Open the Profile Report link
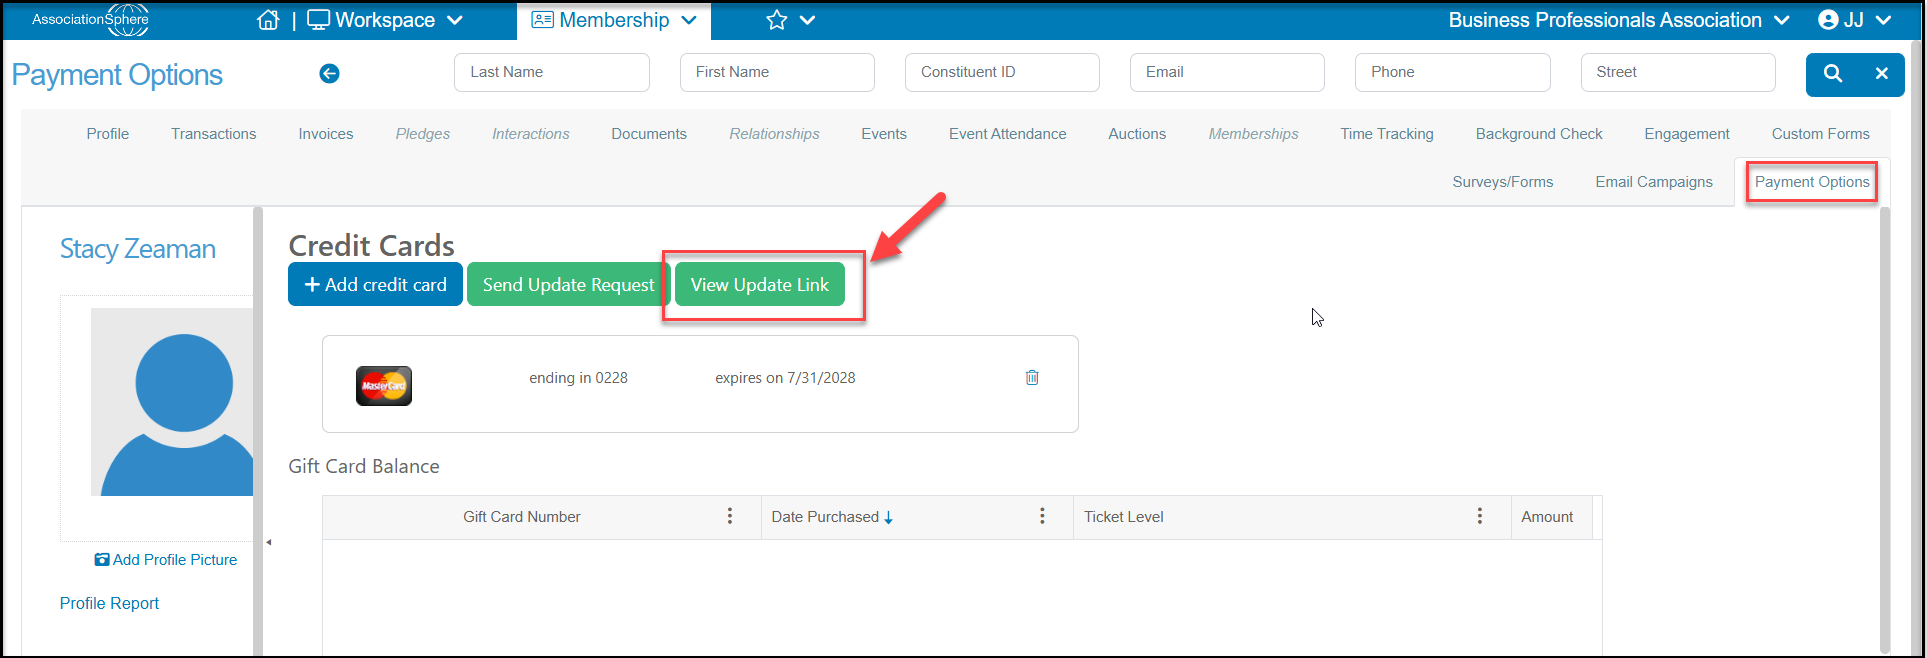This screenshot has width=1927, height=658. [109, 603]
